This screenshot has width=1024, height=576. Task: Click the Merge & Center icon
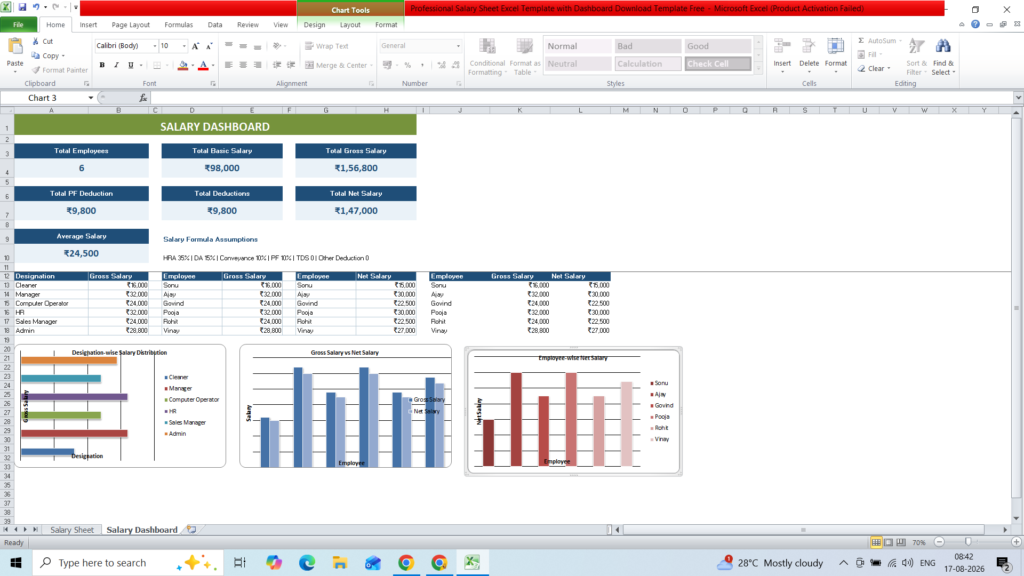(x=310, y=65)
